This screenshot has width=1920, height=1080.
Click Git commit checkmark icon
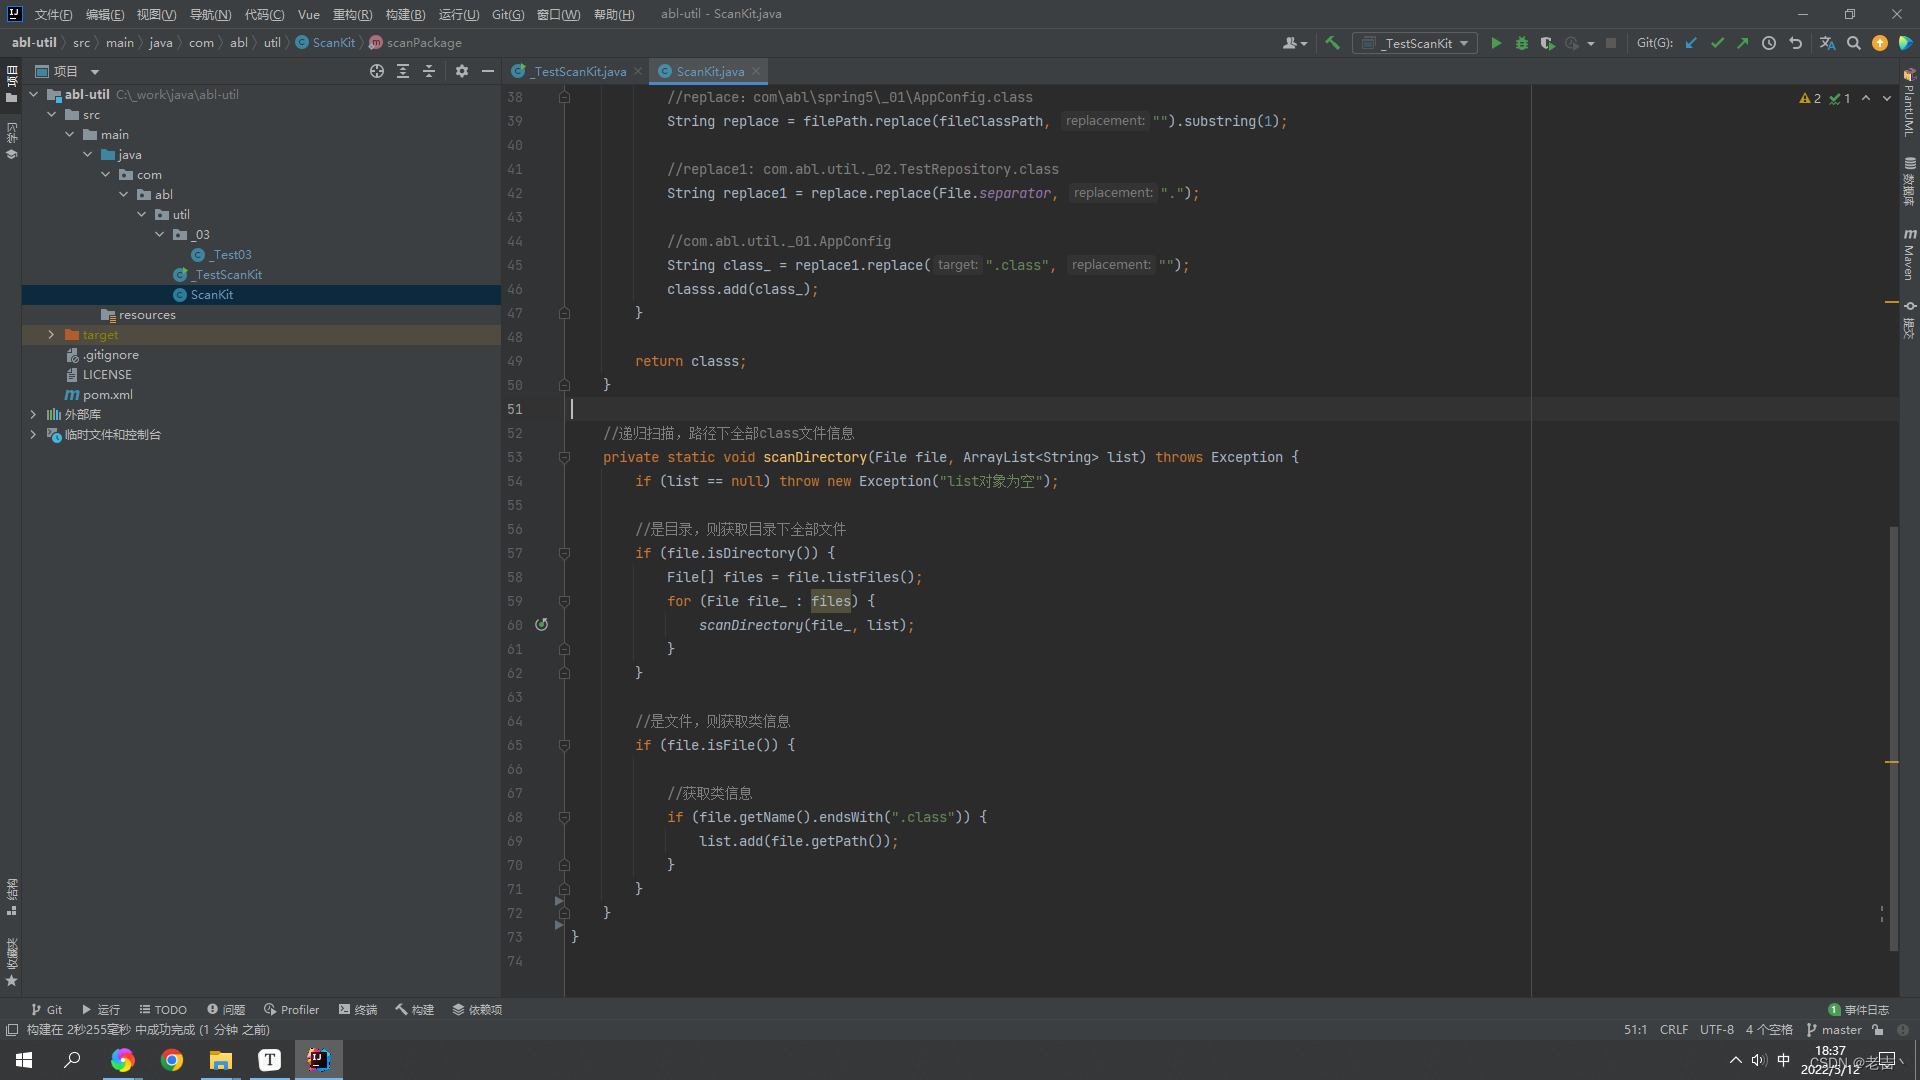tap(1717, 43)
